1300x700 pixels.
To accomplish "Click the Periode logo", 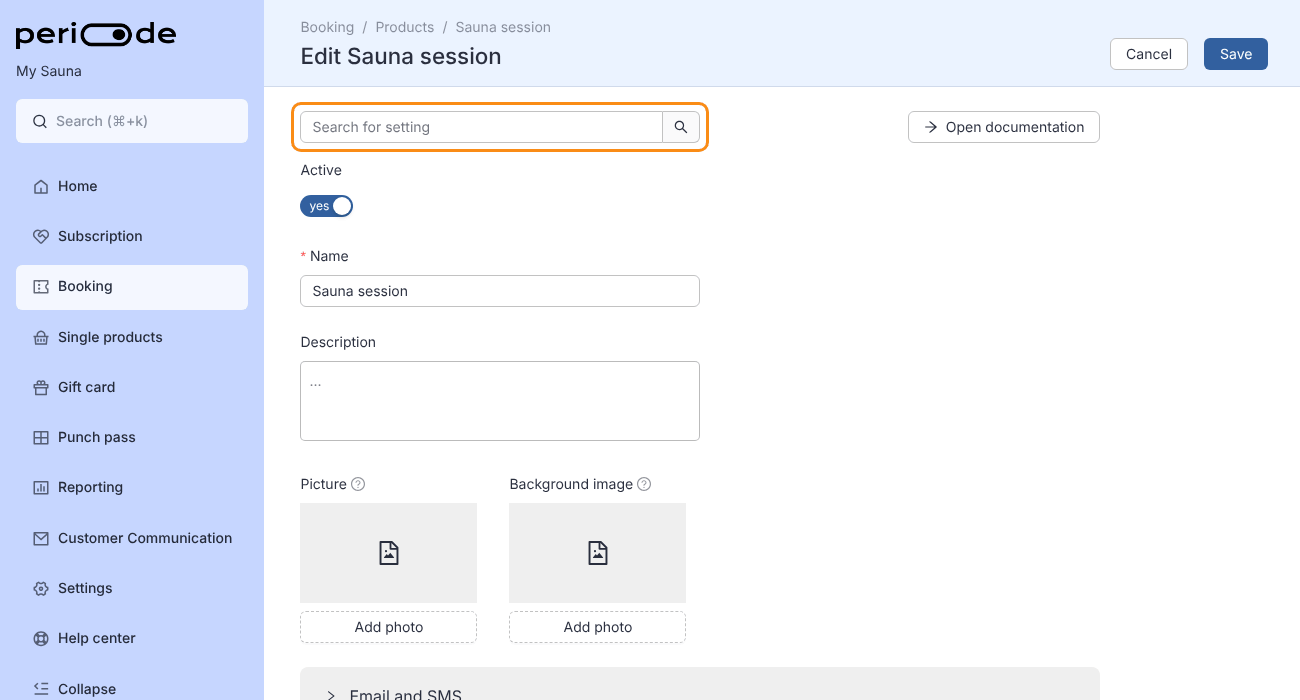I will pos(96,35).
